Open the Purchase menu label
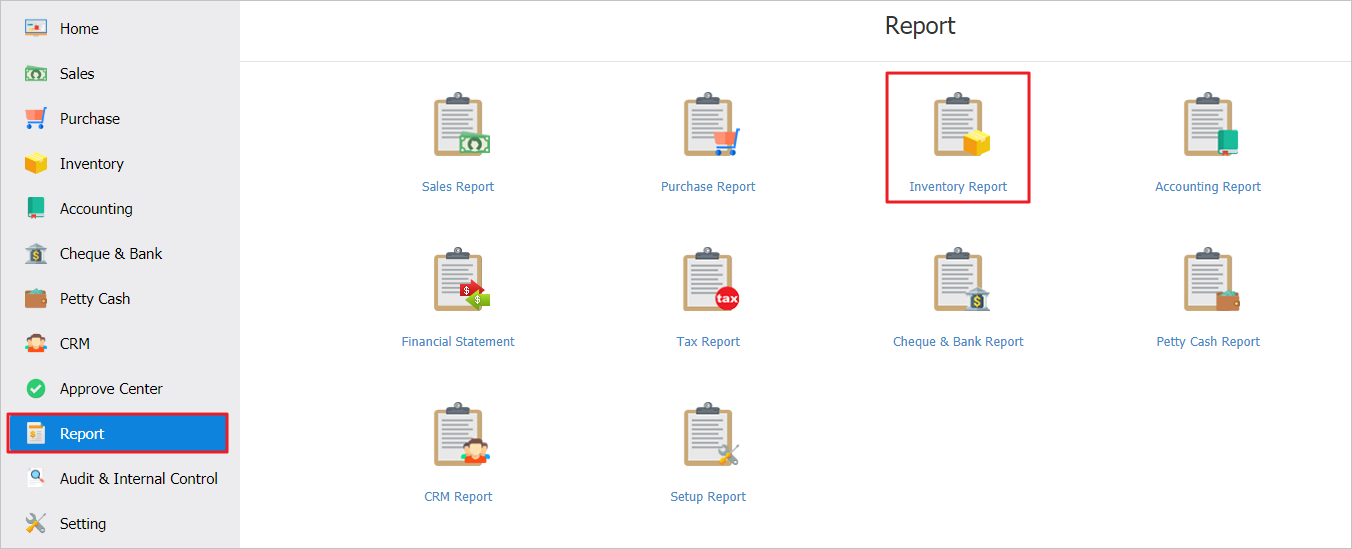 [90, 119]
